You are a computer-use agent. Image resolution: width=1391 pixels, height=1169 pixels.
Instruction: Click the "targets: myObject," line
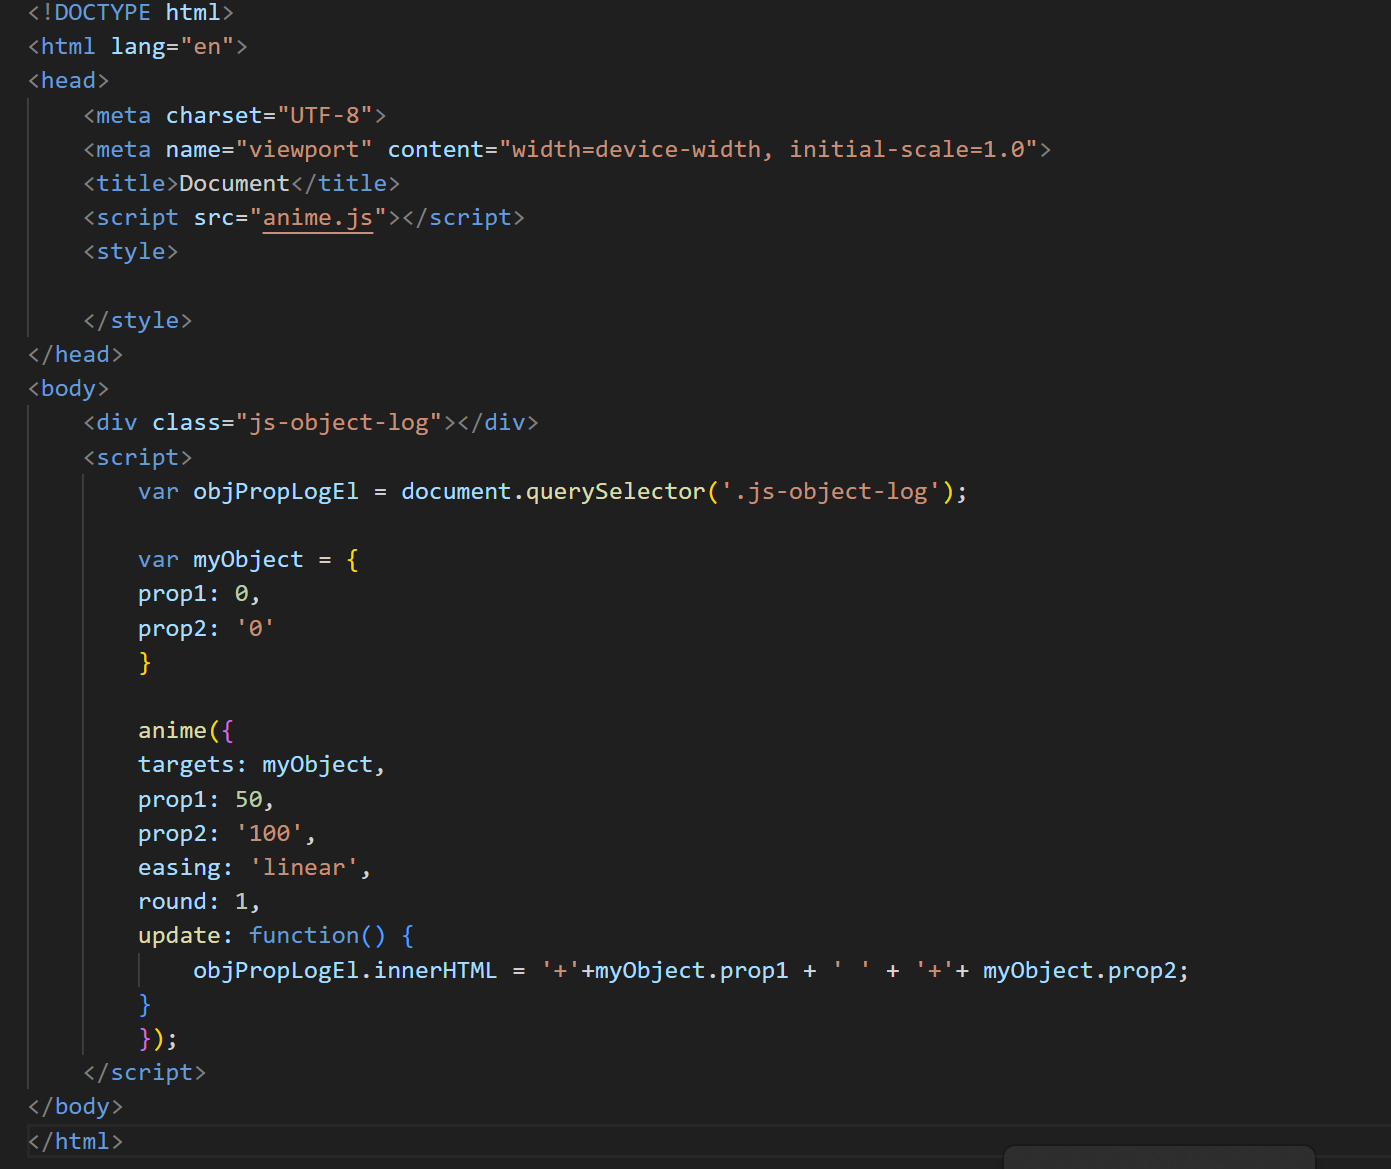pos(262,765)
